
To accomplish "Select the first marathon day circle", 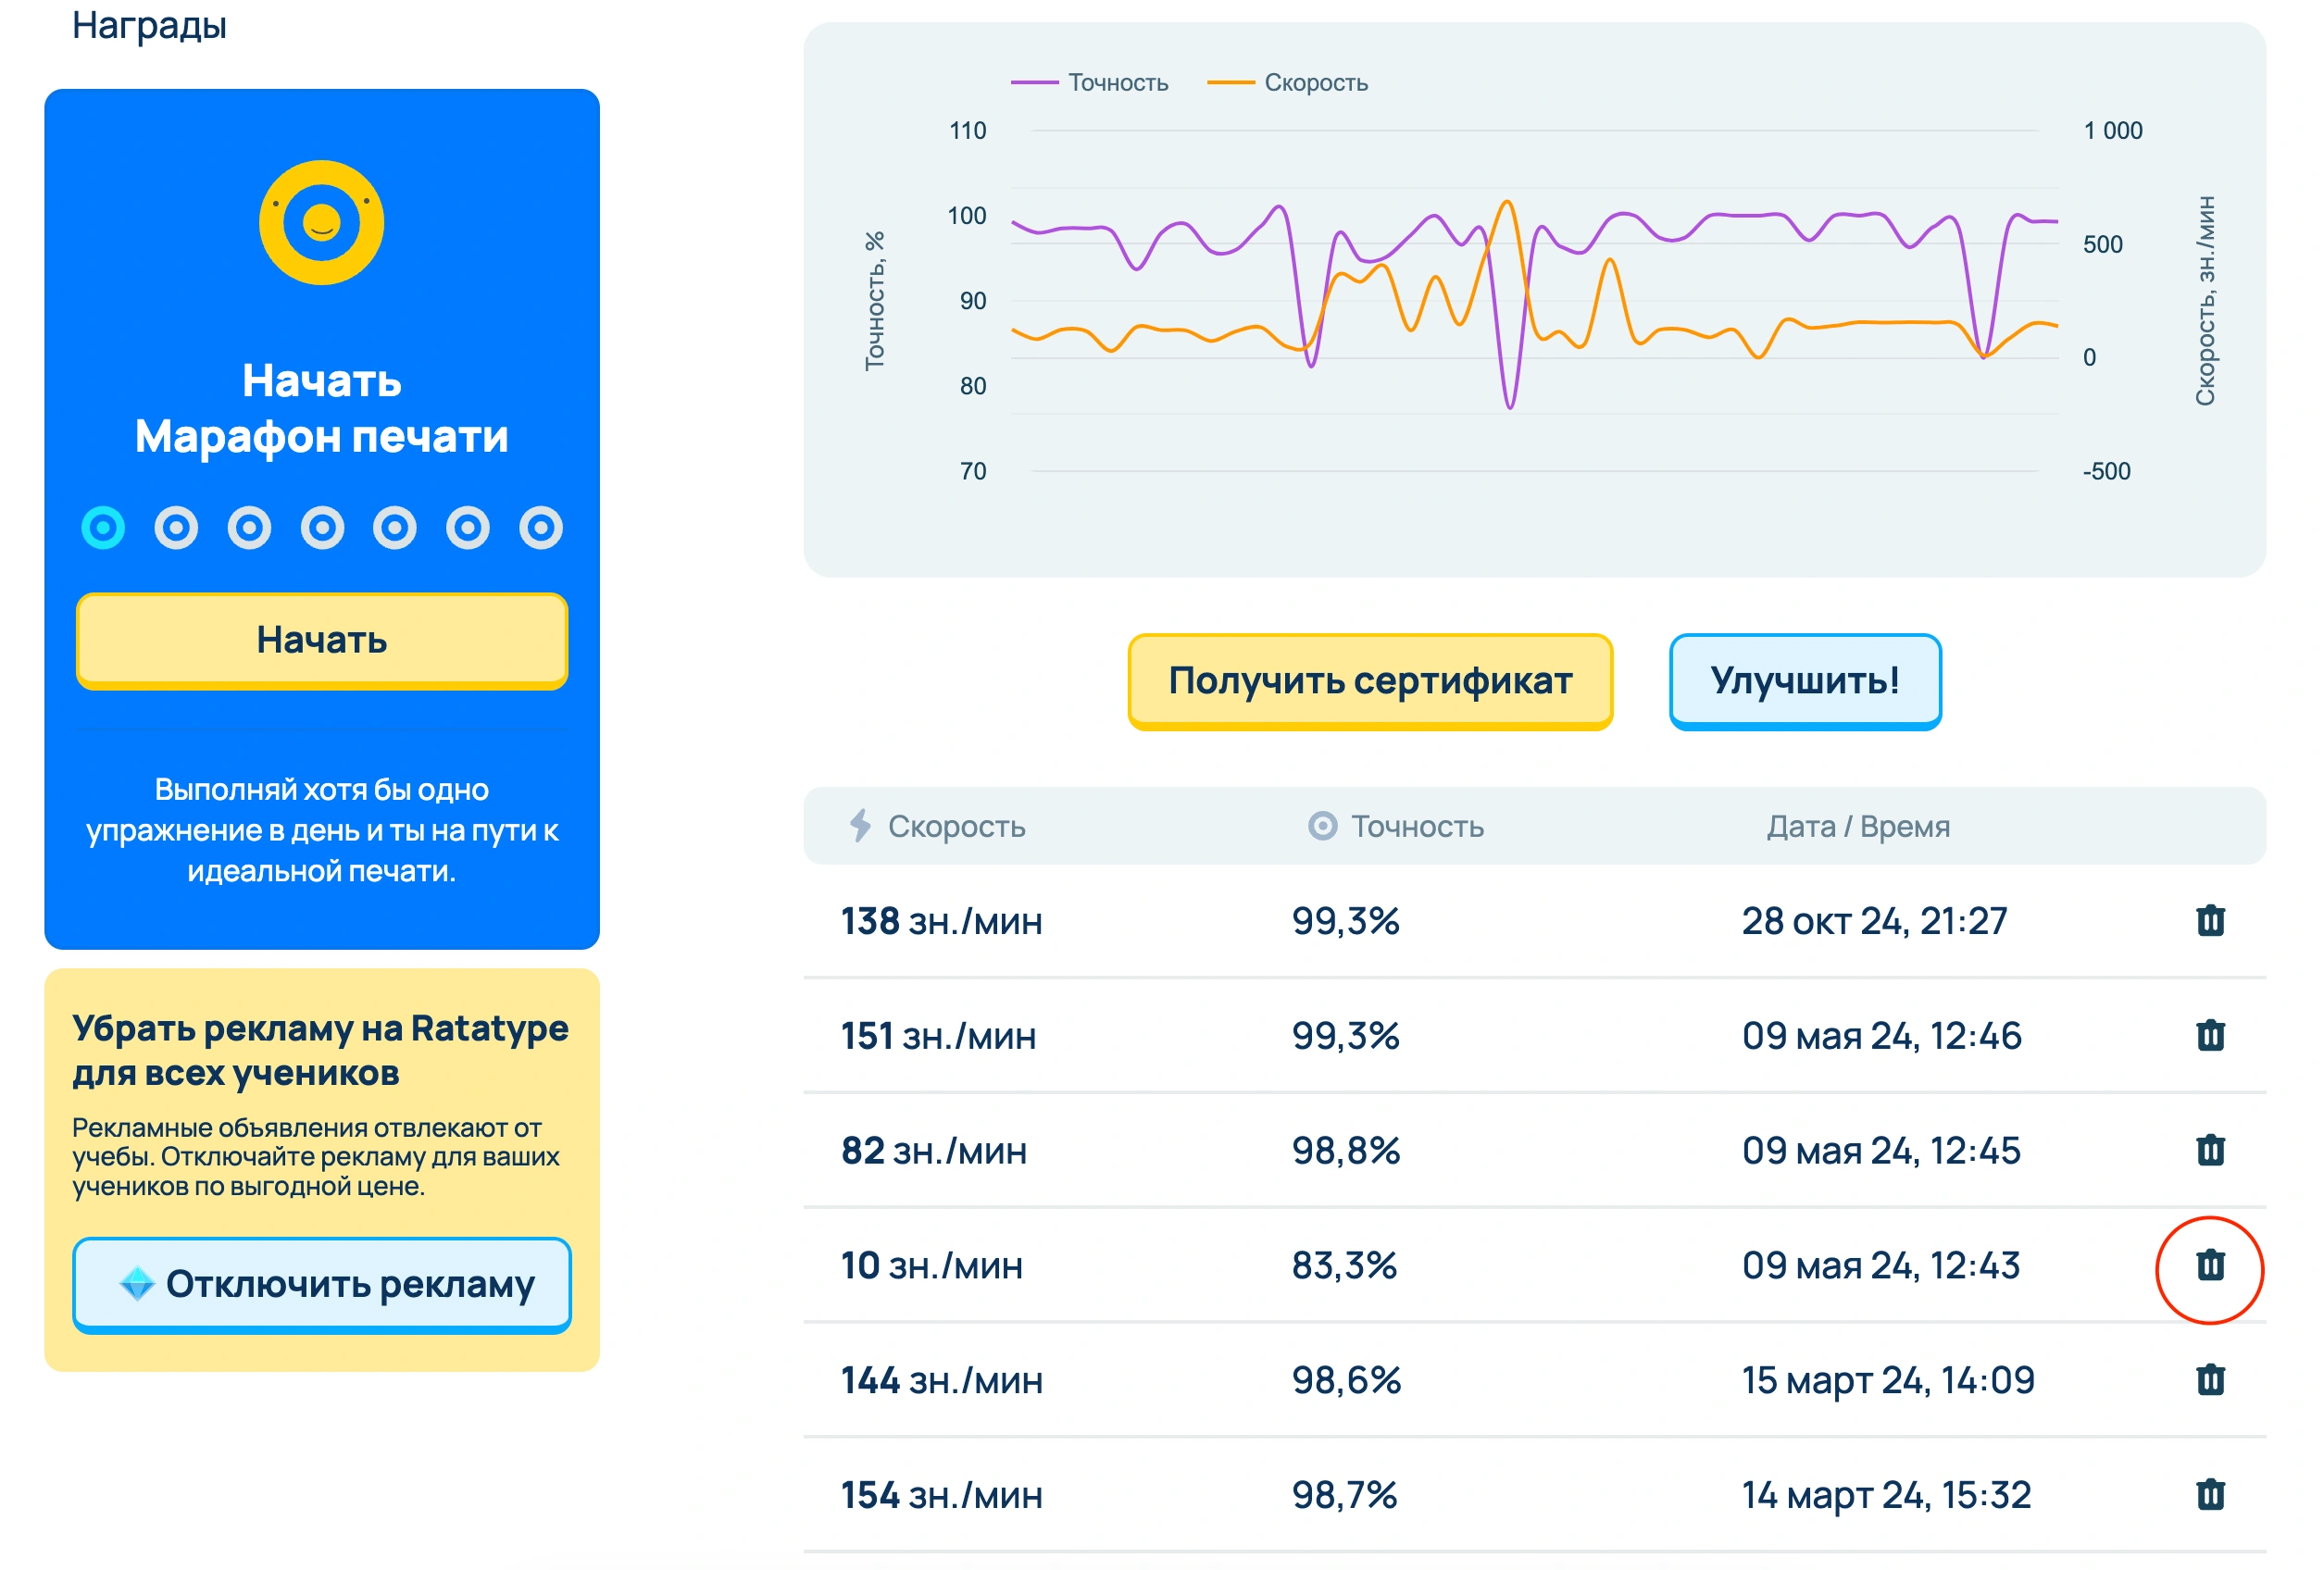I will click(x=103, y=528).
